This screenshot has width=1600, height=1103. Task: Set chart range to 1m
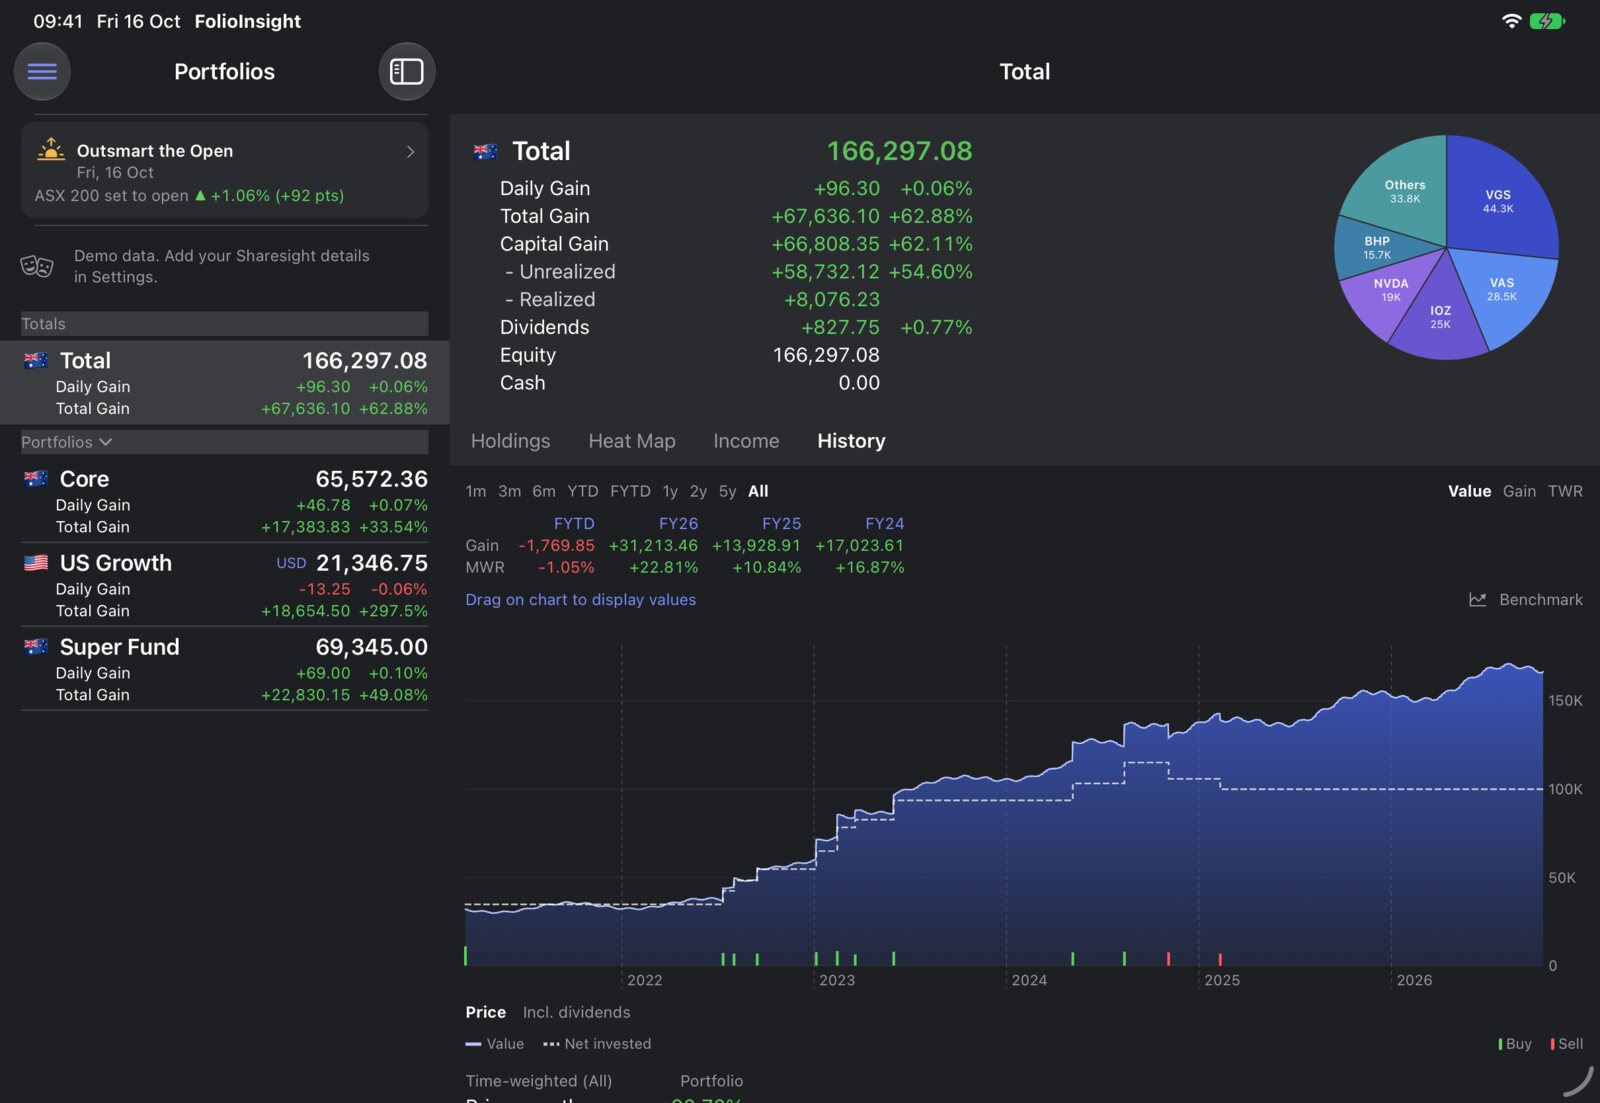click(x=476, y=491)
